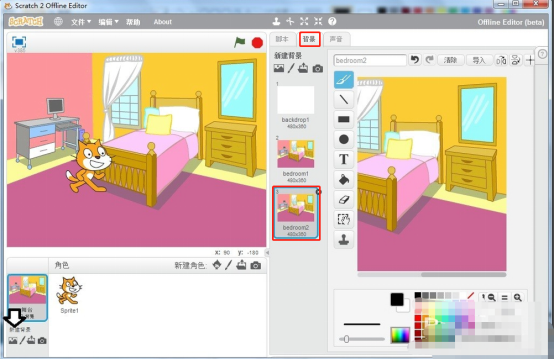
Task: Open the 文件 menu
Action: 81,22
